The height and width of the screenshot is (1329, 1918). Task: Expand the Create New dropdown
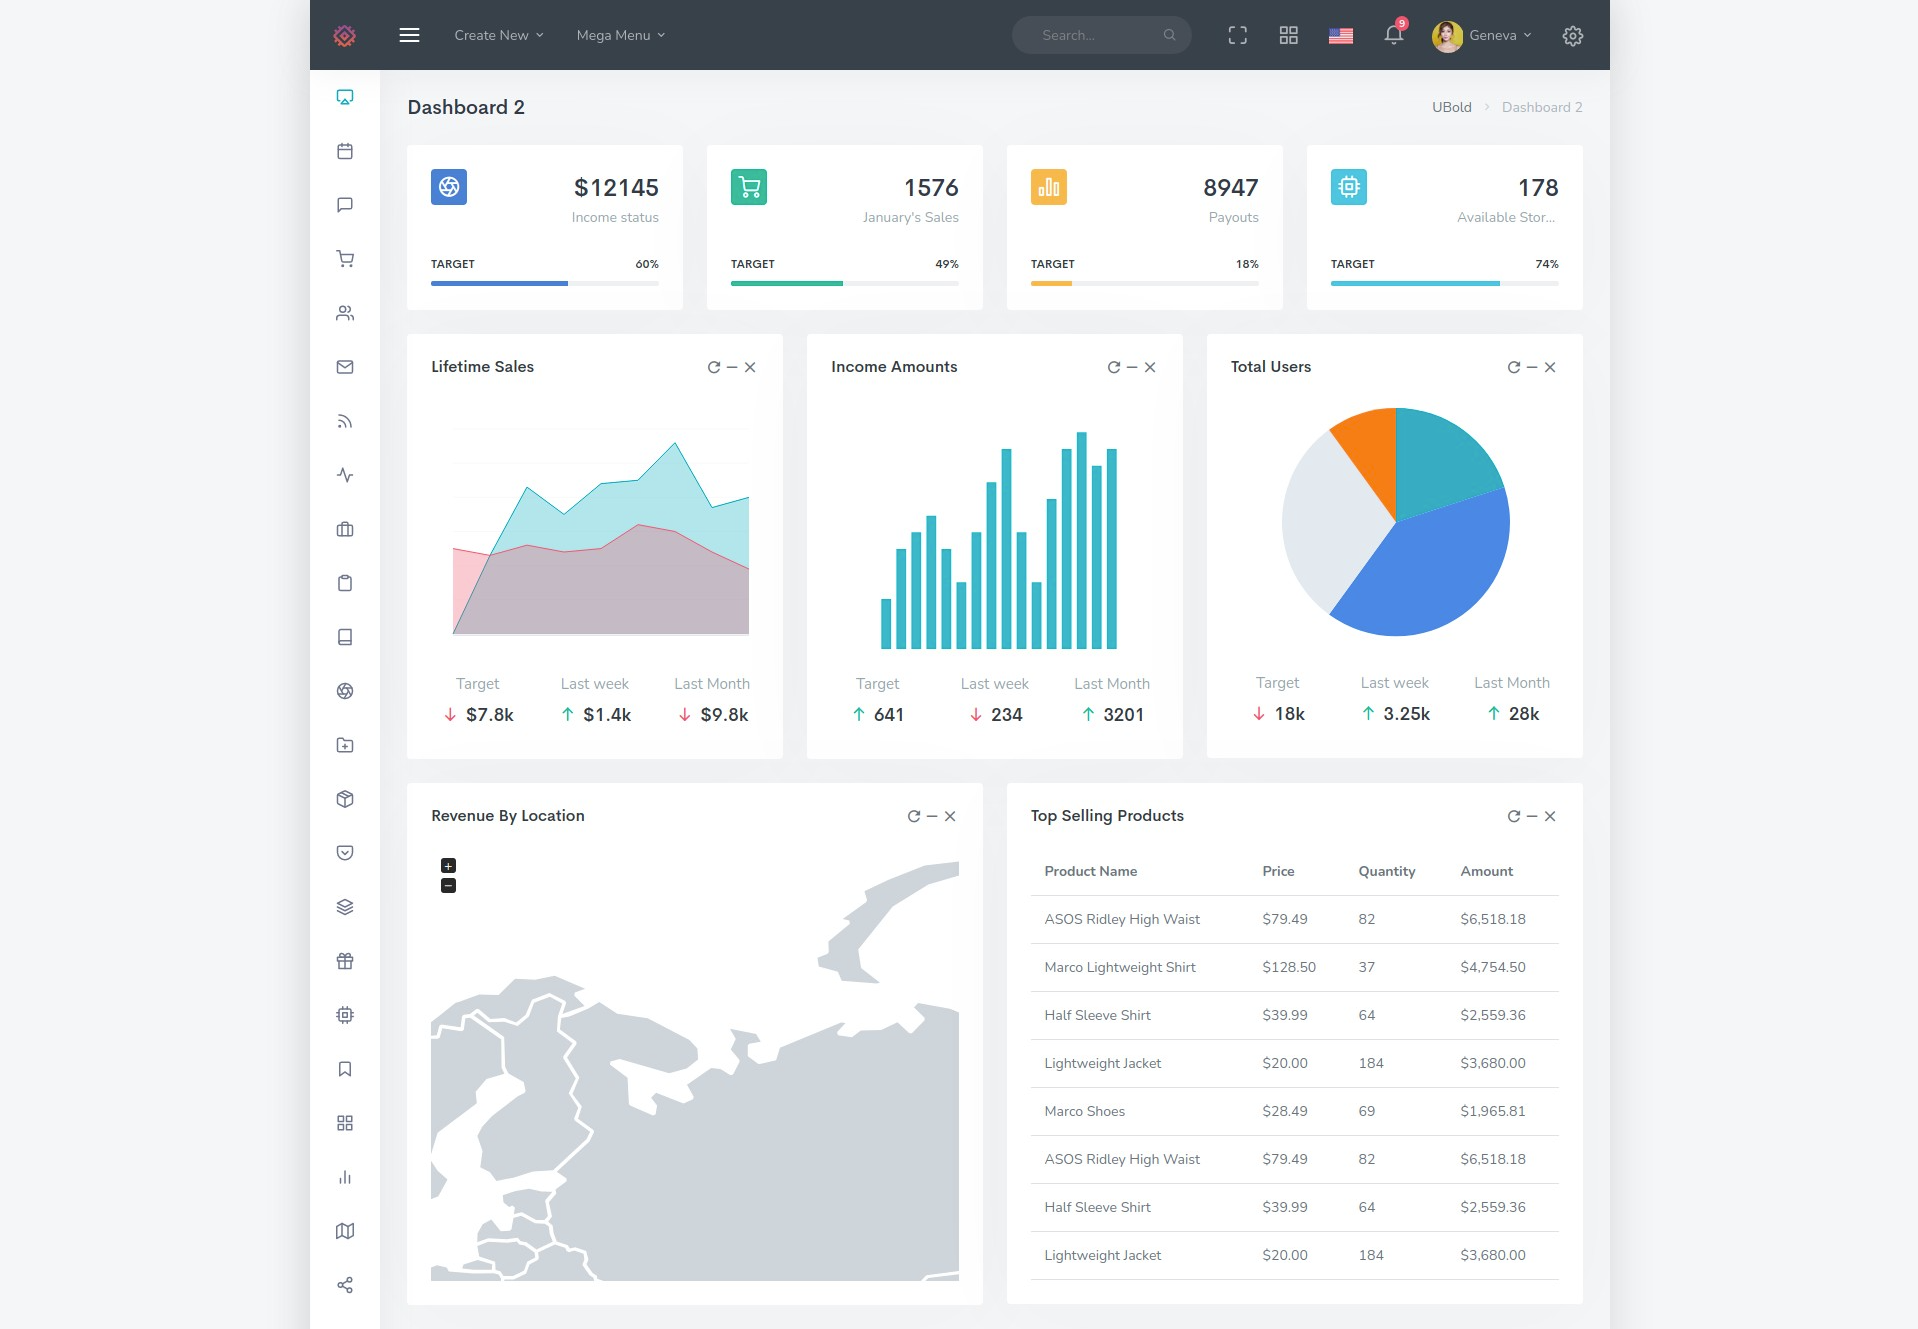(x=499, y=35)
